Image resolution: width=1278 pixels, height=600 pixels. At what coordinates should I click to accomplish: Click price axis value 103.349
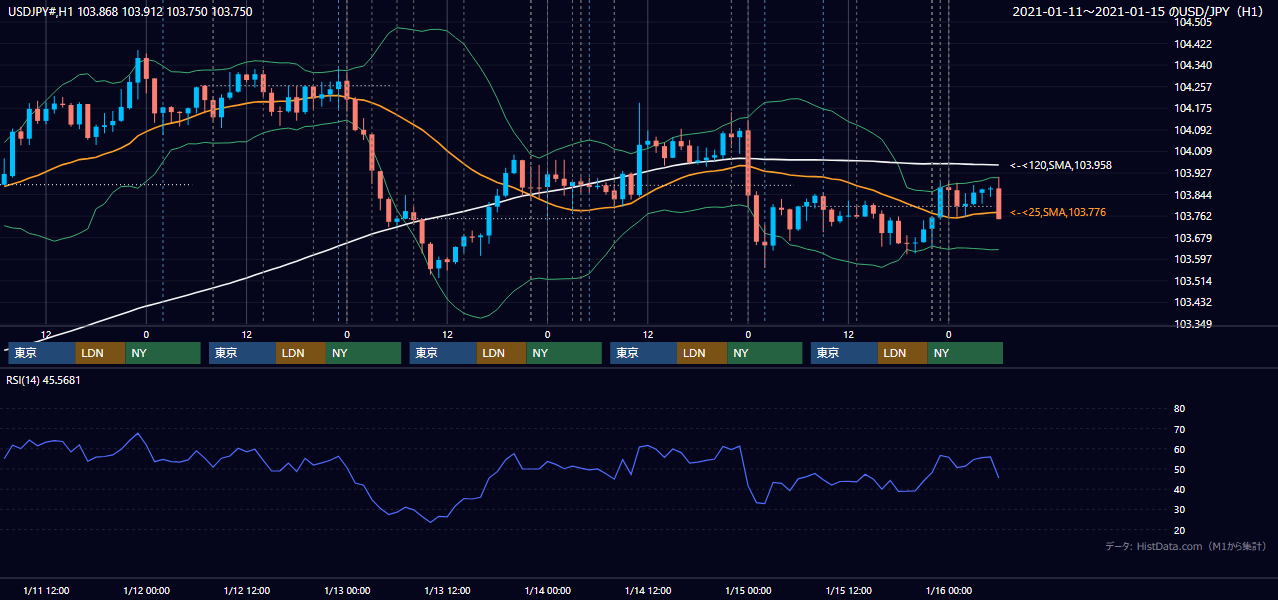(1193, 324)
